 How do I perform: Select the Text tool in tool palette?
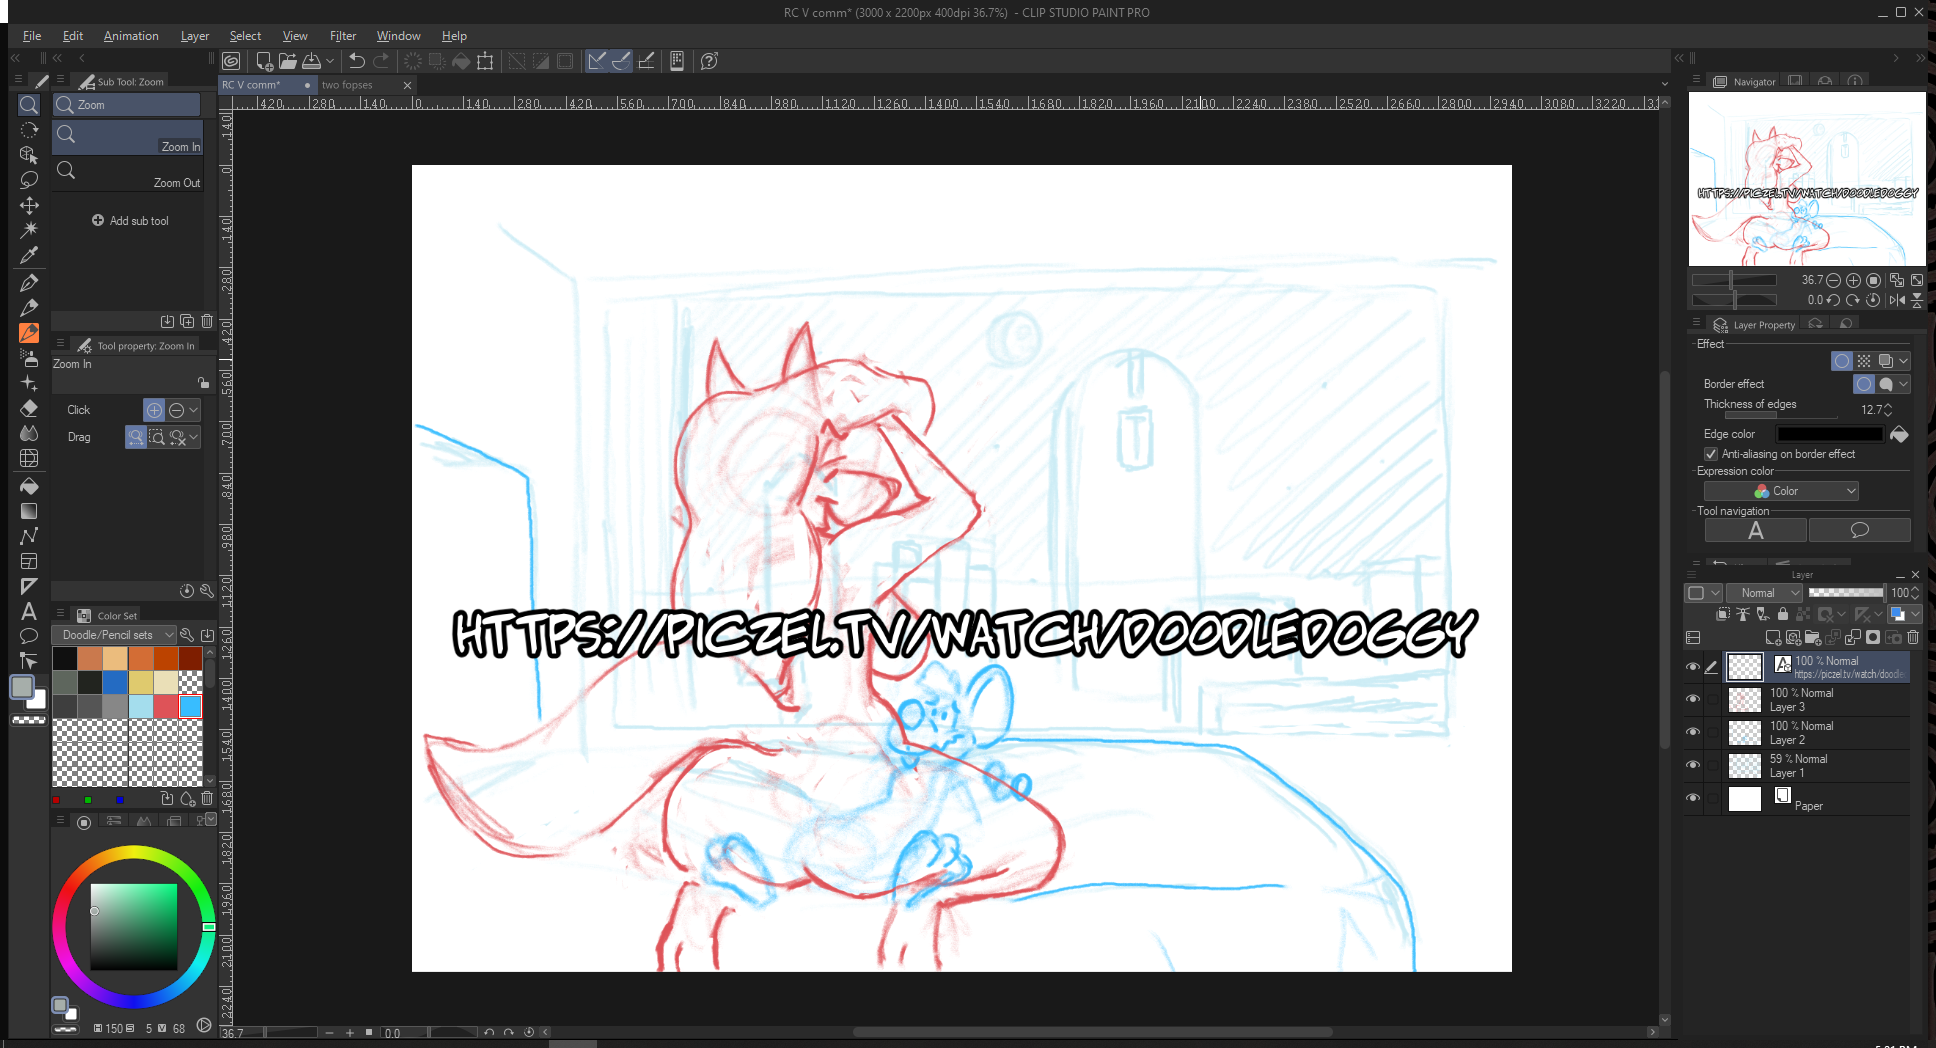[x=29, y=611]
